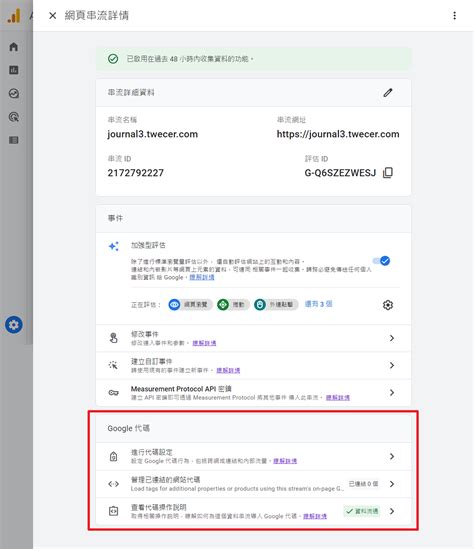Click the data flowing status badge
This screenshot has height=549, width=474.
pyautogui.click(x=362, y=511)
